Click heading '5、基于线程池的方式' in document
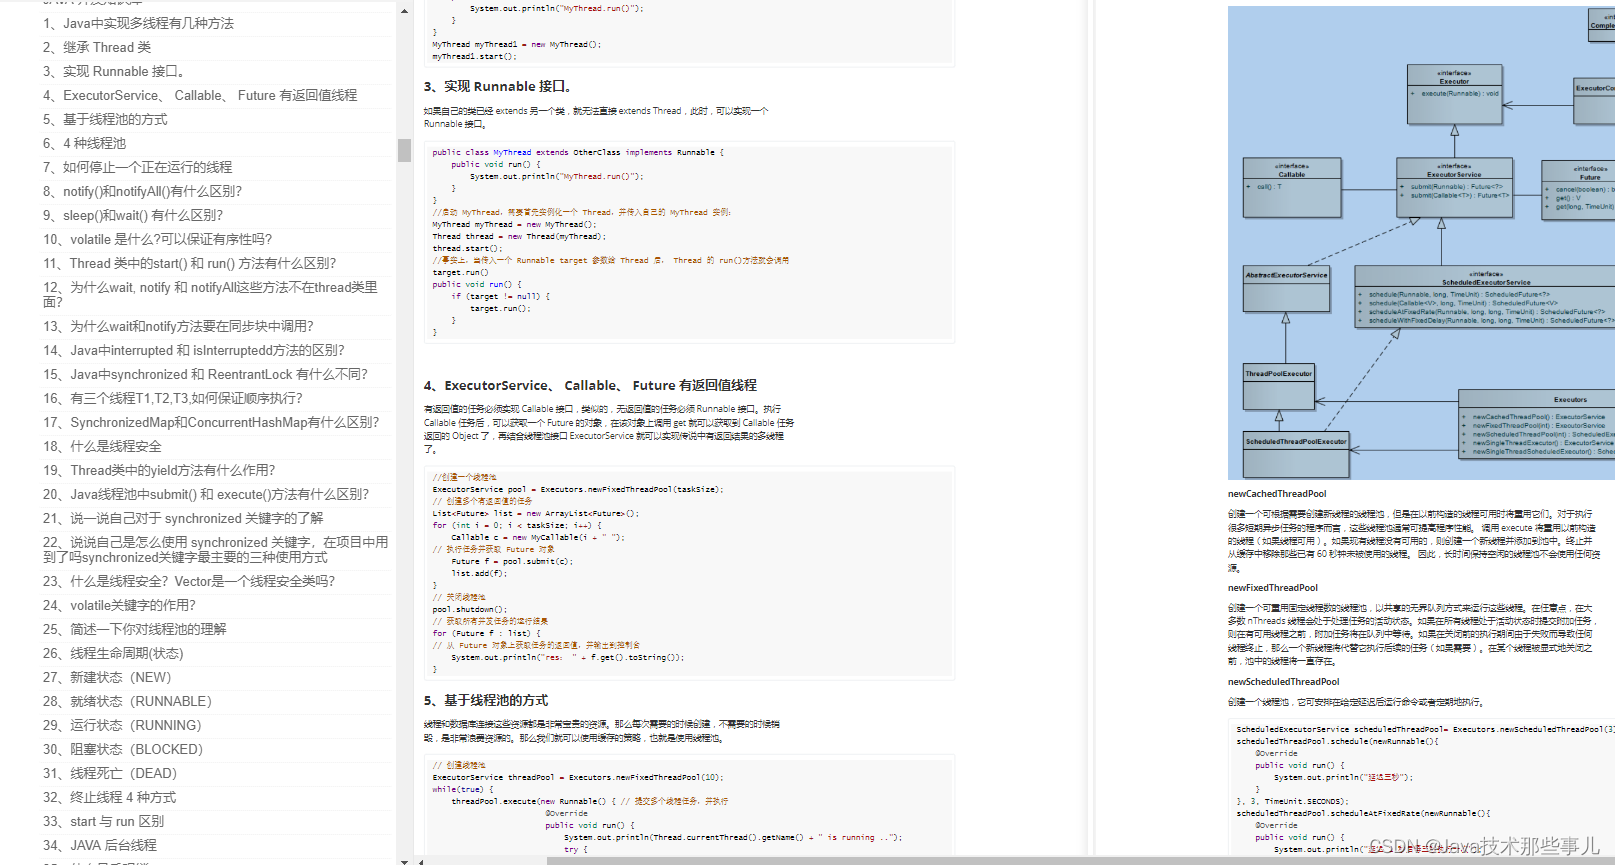The image size is (1615, 865). click(486, 700)
